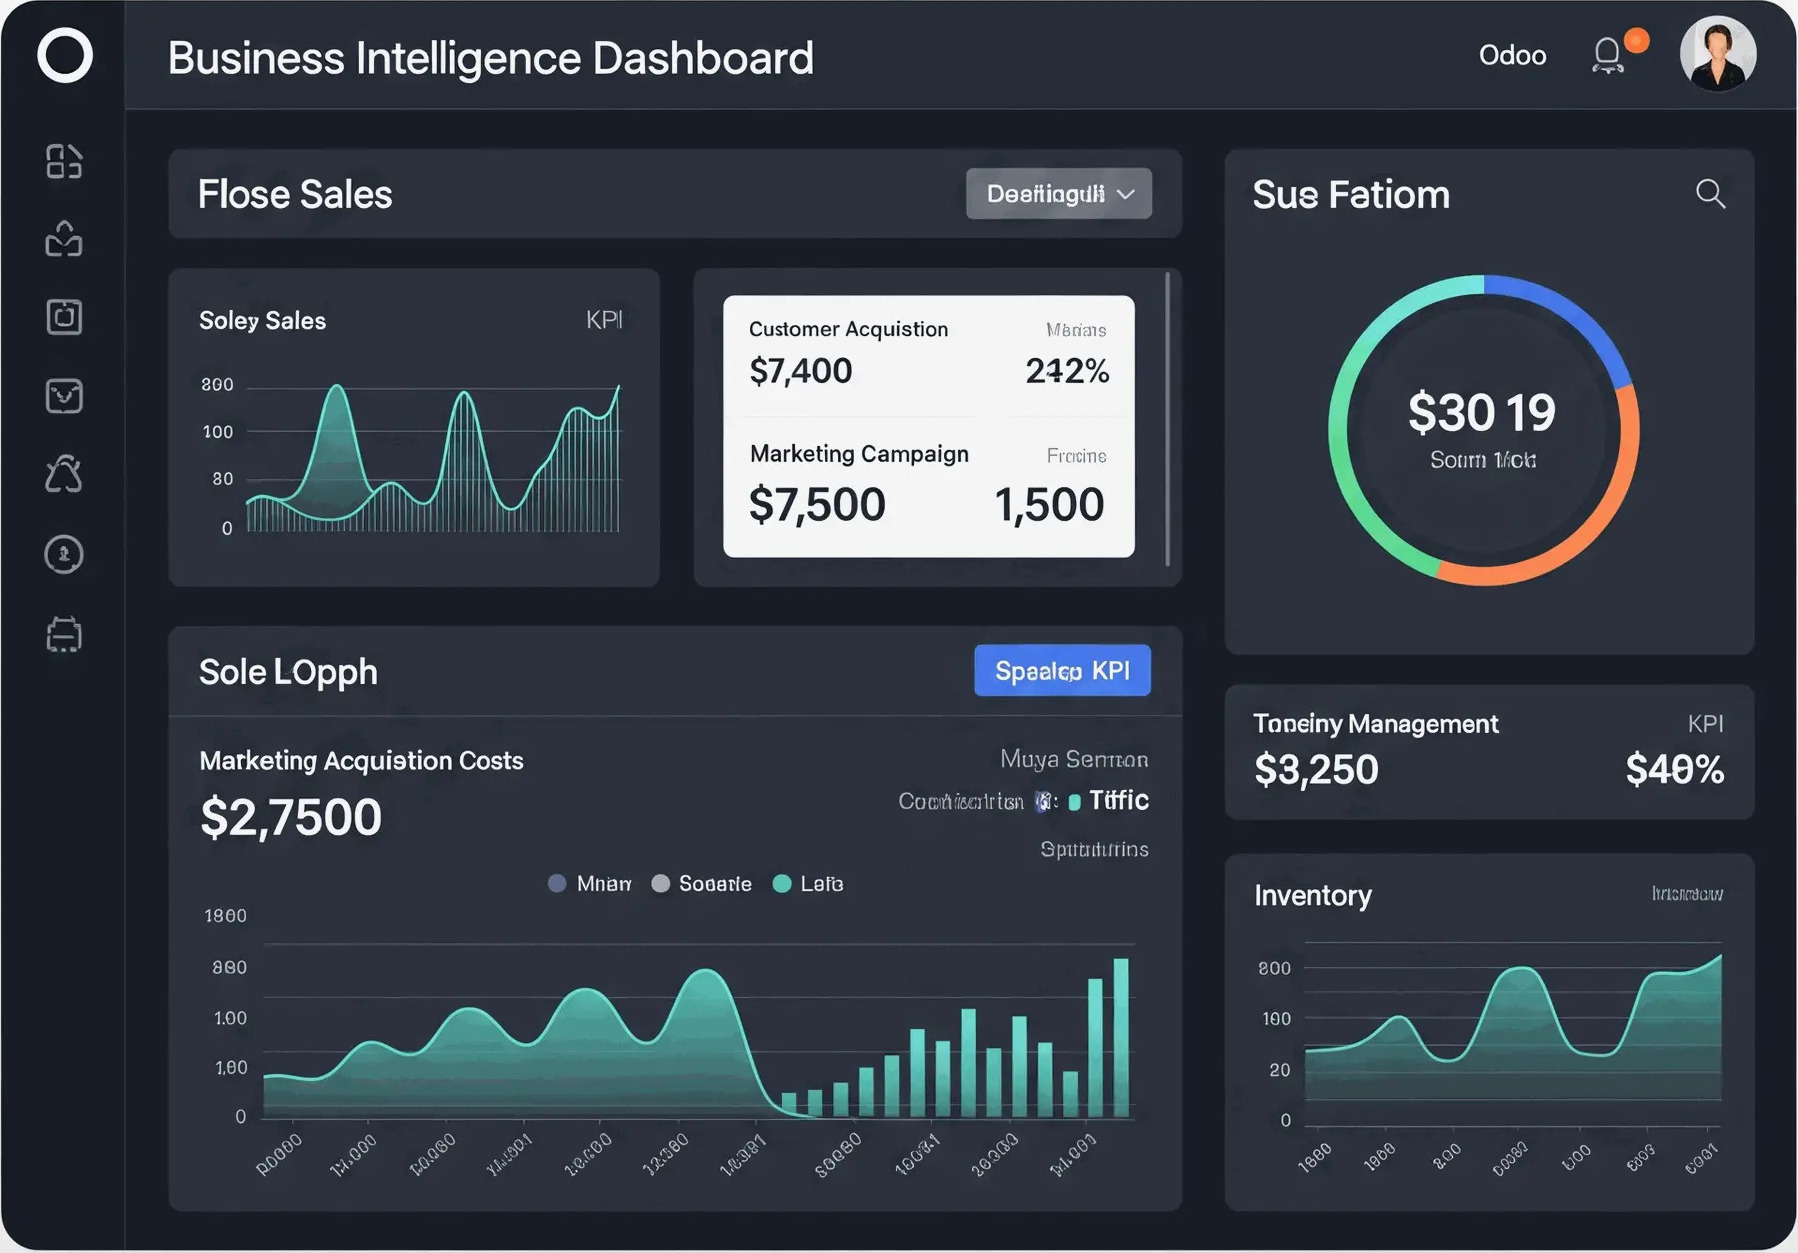Image resolution: width=1798 pixels, height=1253 pixels.
Task: Click the Spaalcp KPI button
Action: coord(1062,670)
